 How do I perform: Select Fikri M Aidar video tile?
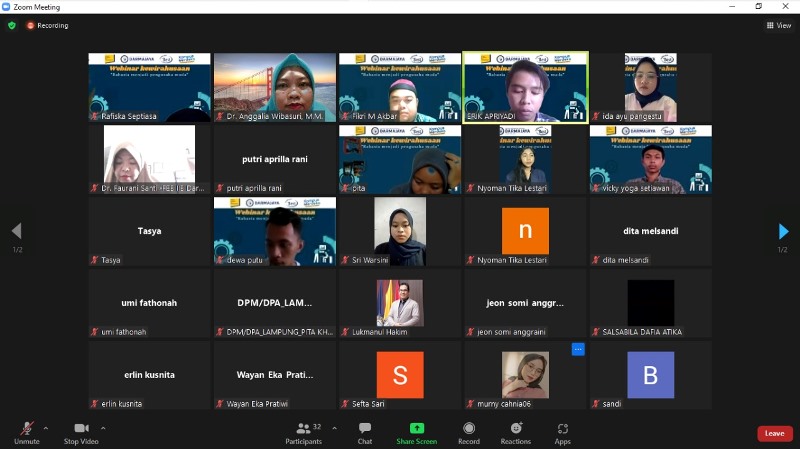(x=400, y=87)
